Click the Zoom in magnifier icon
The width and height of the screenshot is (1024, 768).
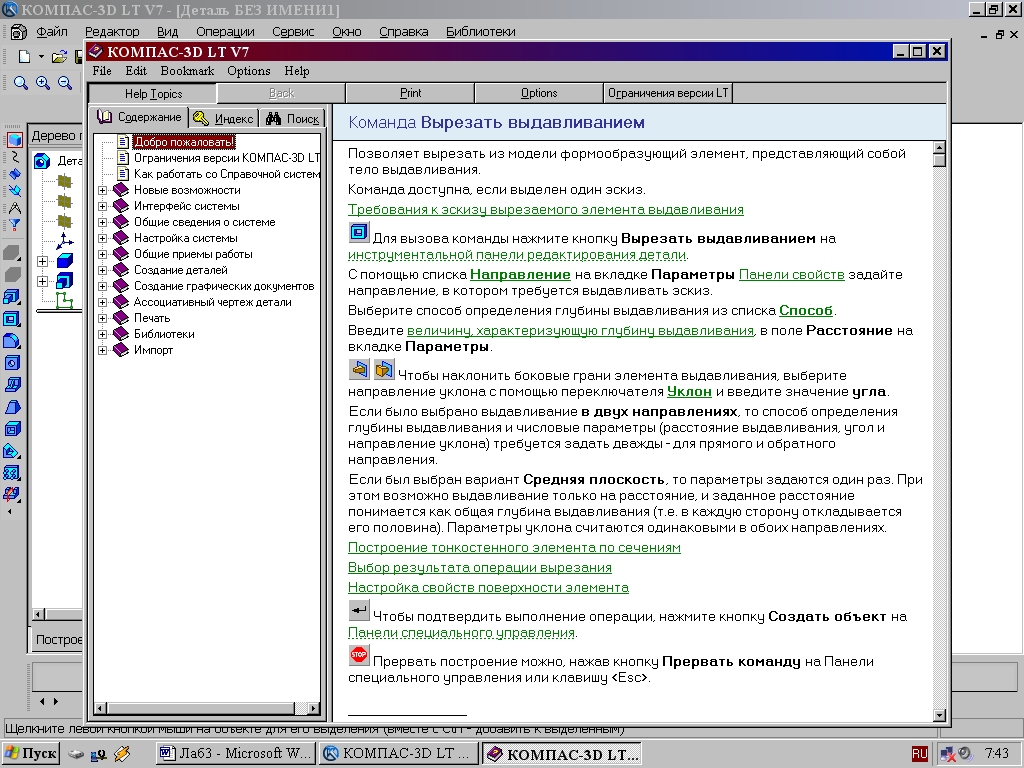43,83
